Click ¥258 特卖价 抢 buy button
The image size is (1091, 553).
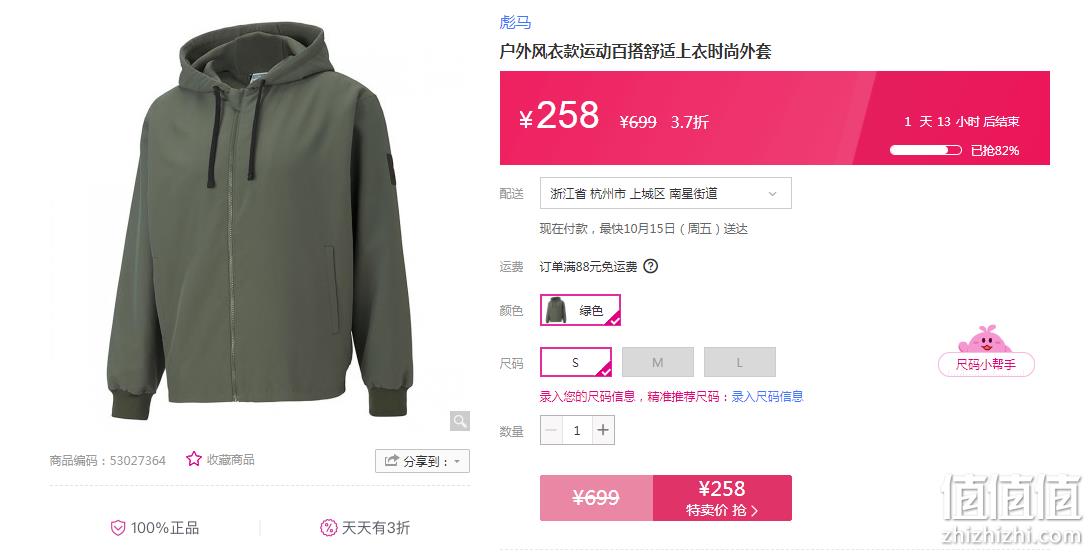click(x=722, y=498)
